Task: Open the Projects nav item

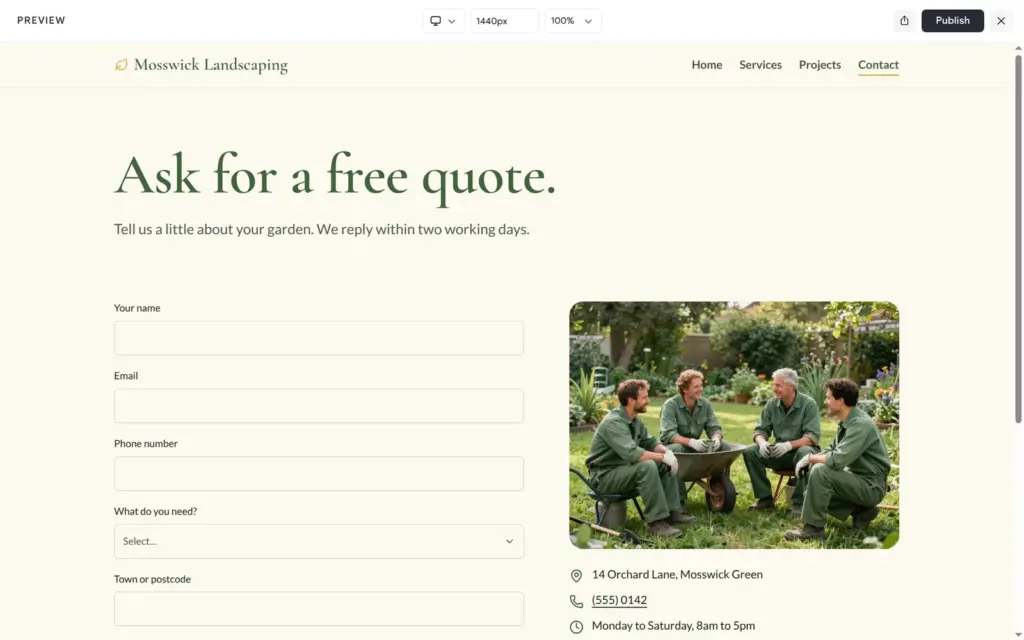Action: click(820, 65)
